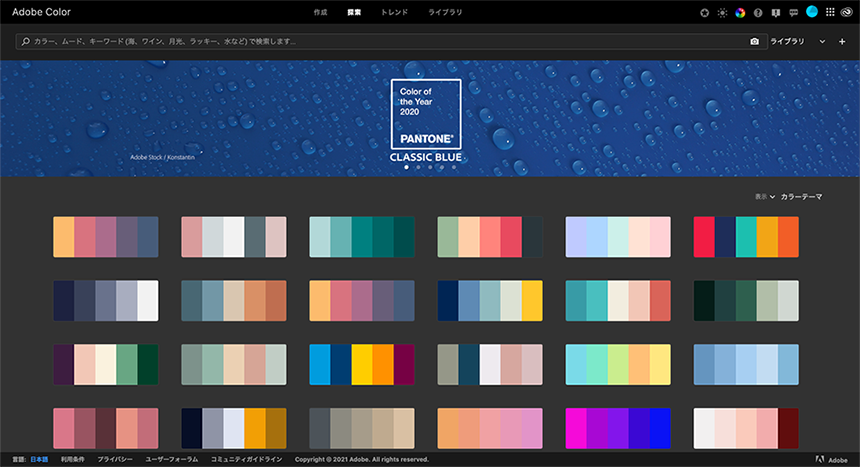Open the speech bubble chat icon
Viewport: 860px width, 467px height.
tap(794, 13)
